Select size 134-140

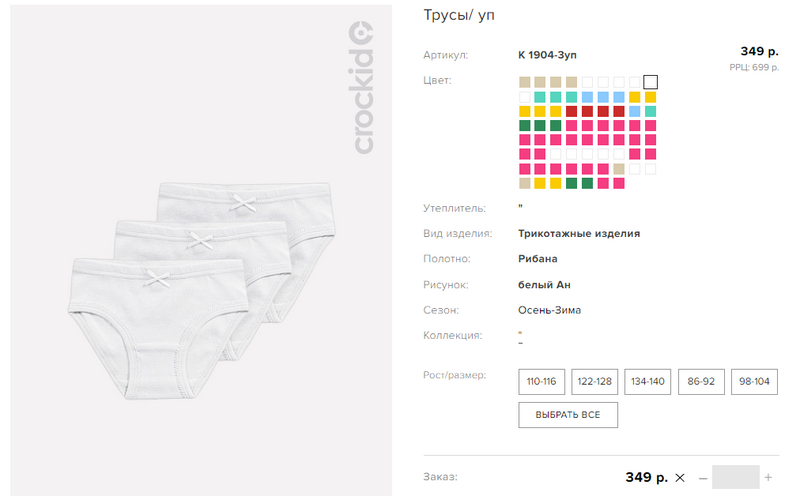[x=648, y=381]
